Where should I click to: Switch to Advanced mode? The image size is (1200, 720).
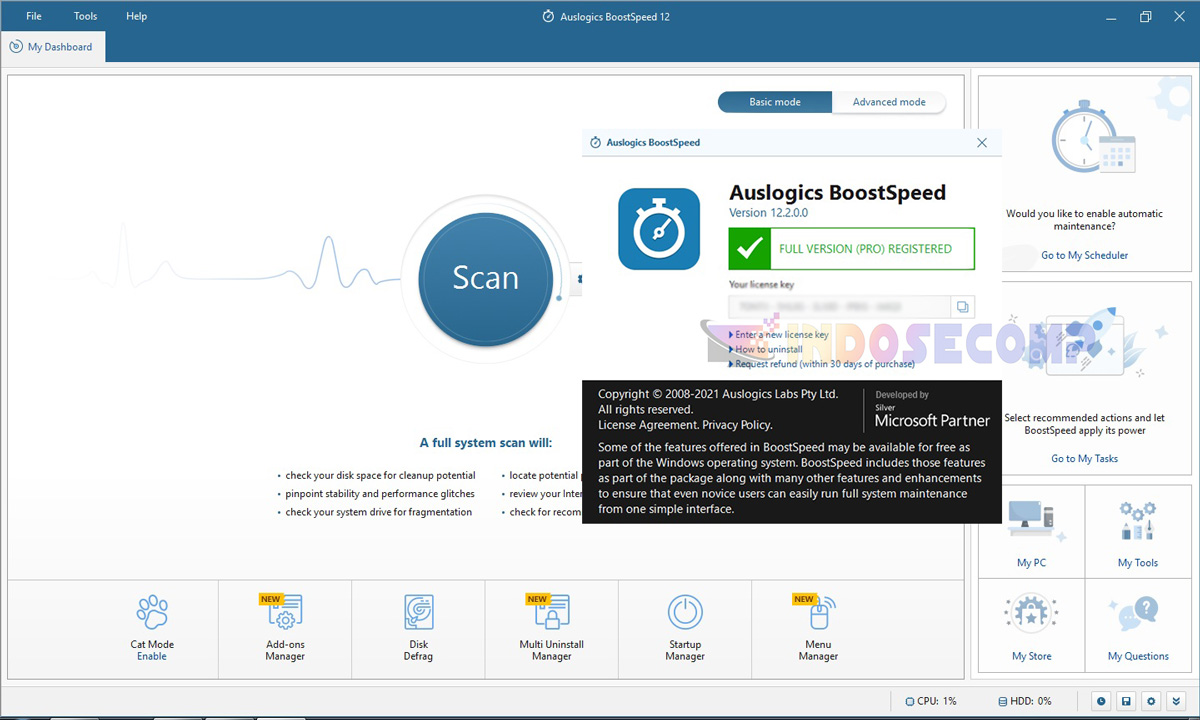pyautogui.click(x=888, y=101)
